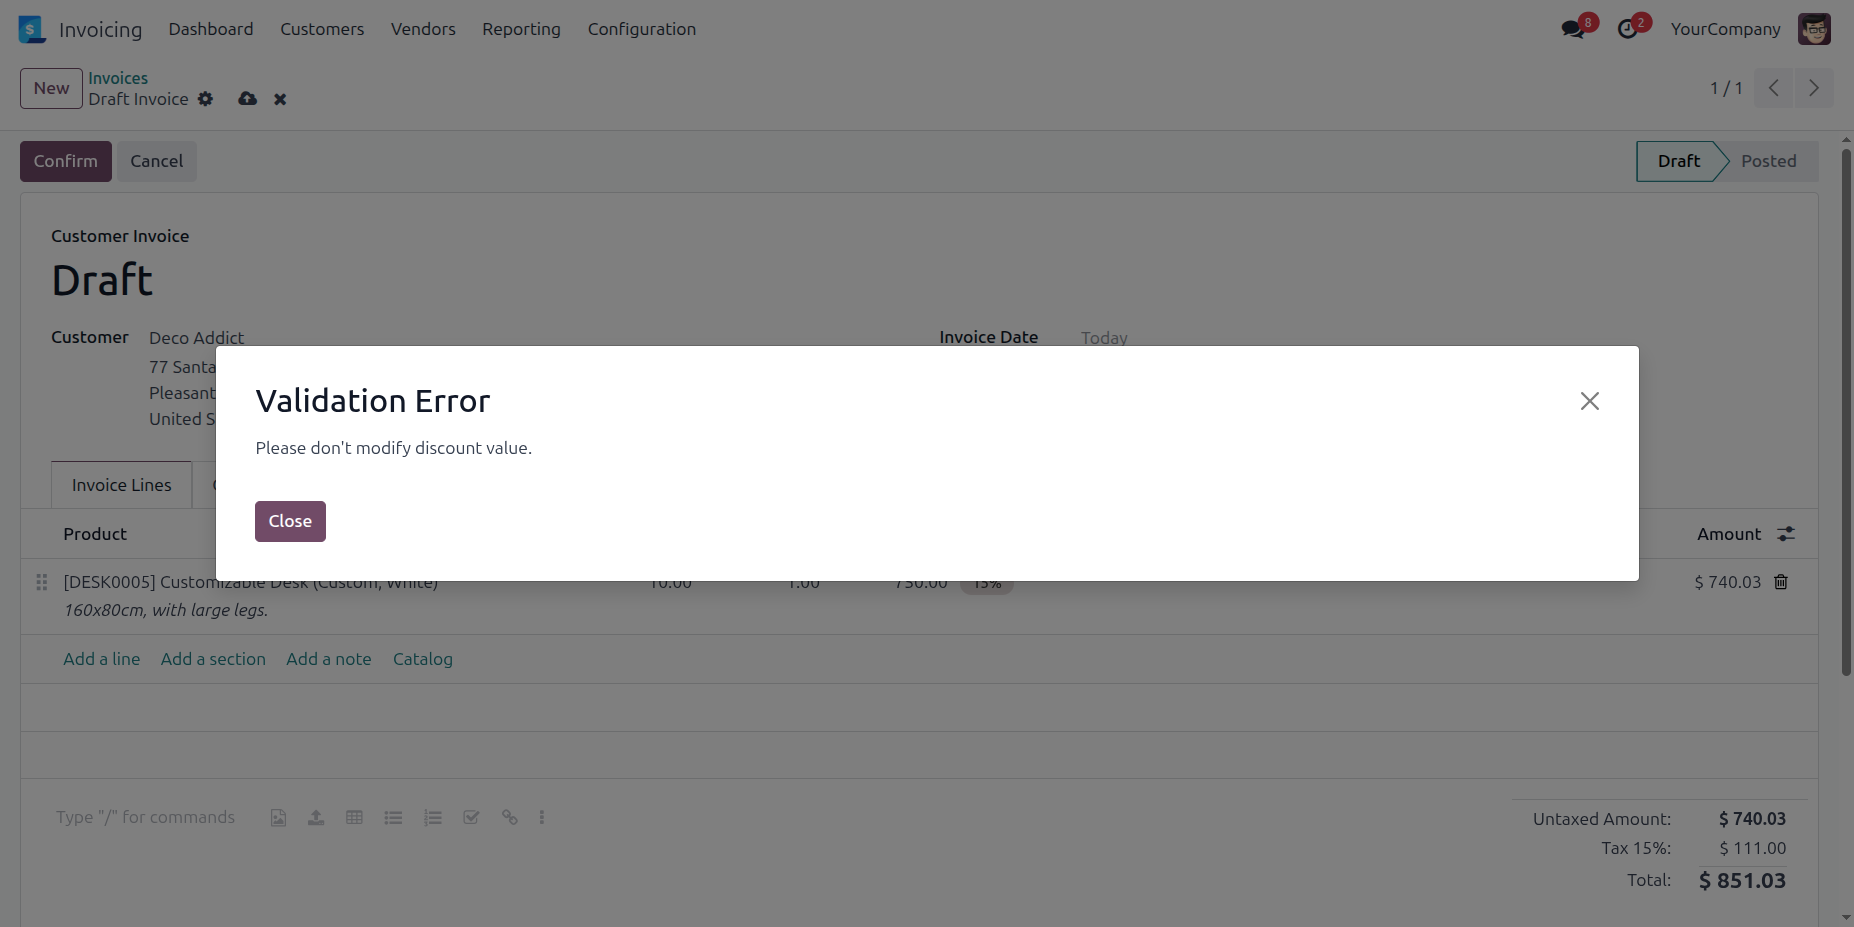Insert a table via editor icon

point(354,818)
